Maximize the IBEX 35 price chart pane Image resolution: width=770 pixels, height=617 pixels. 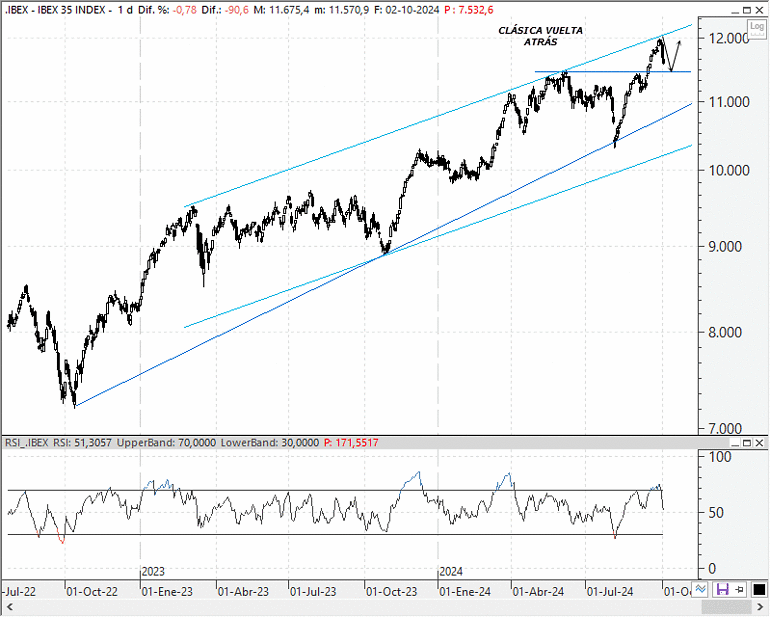tap(747, 10)
